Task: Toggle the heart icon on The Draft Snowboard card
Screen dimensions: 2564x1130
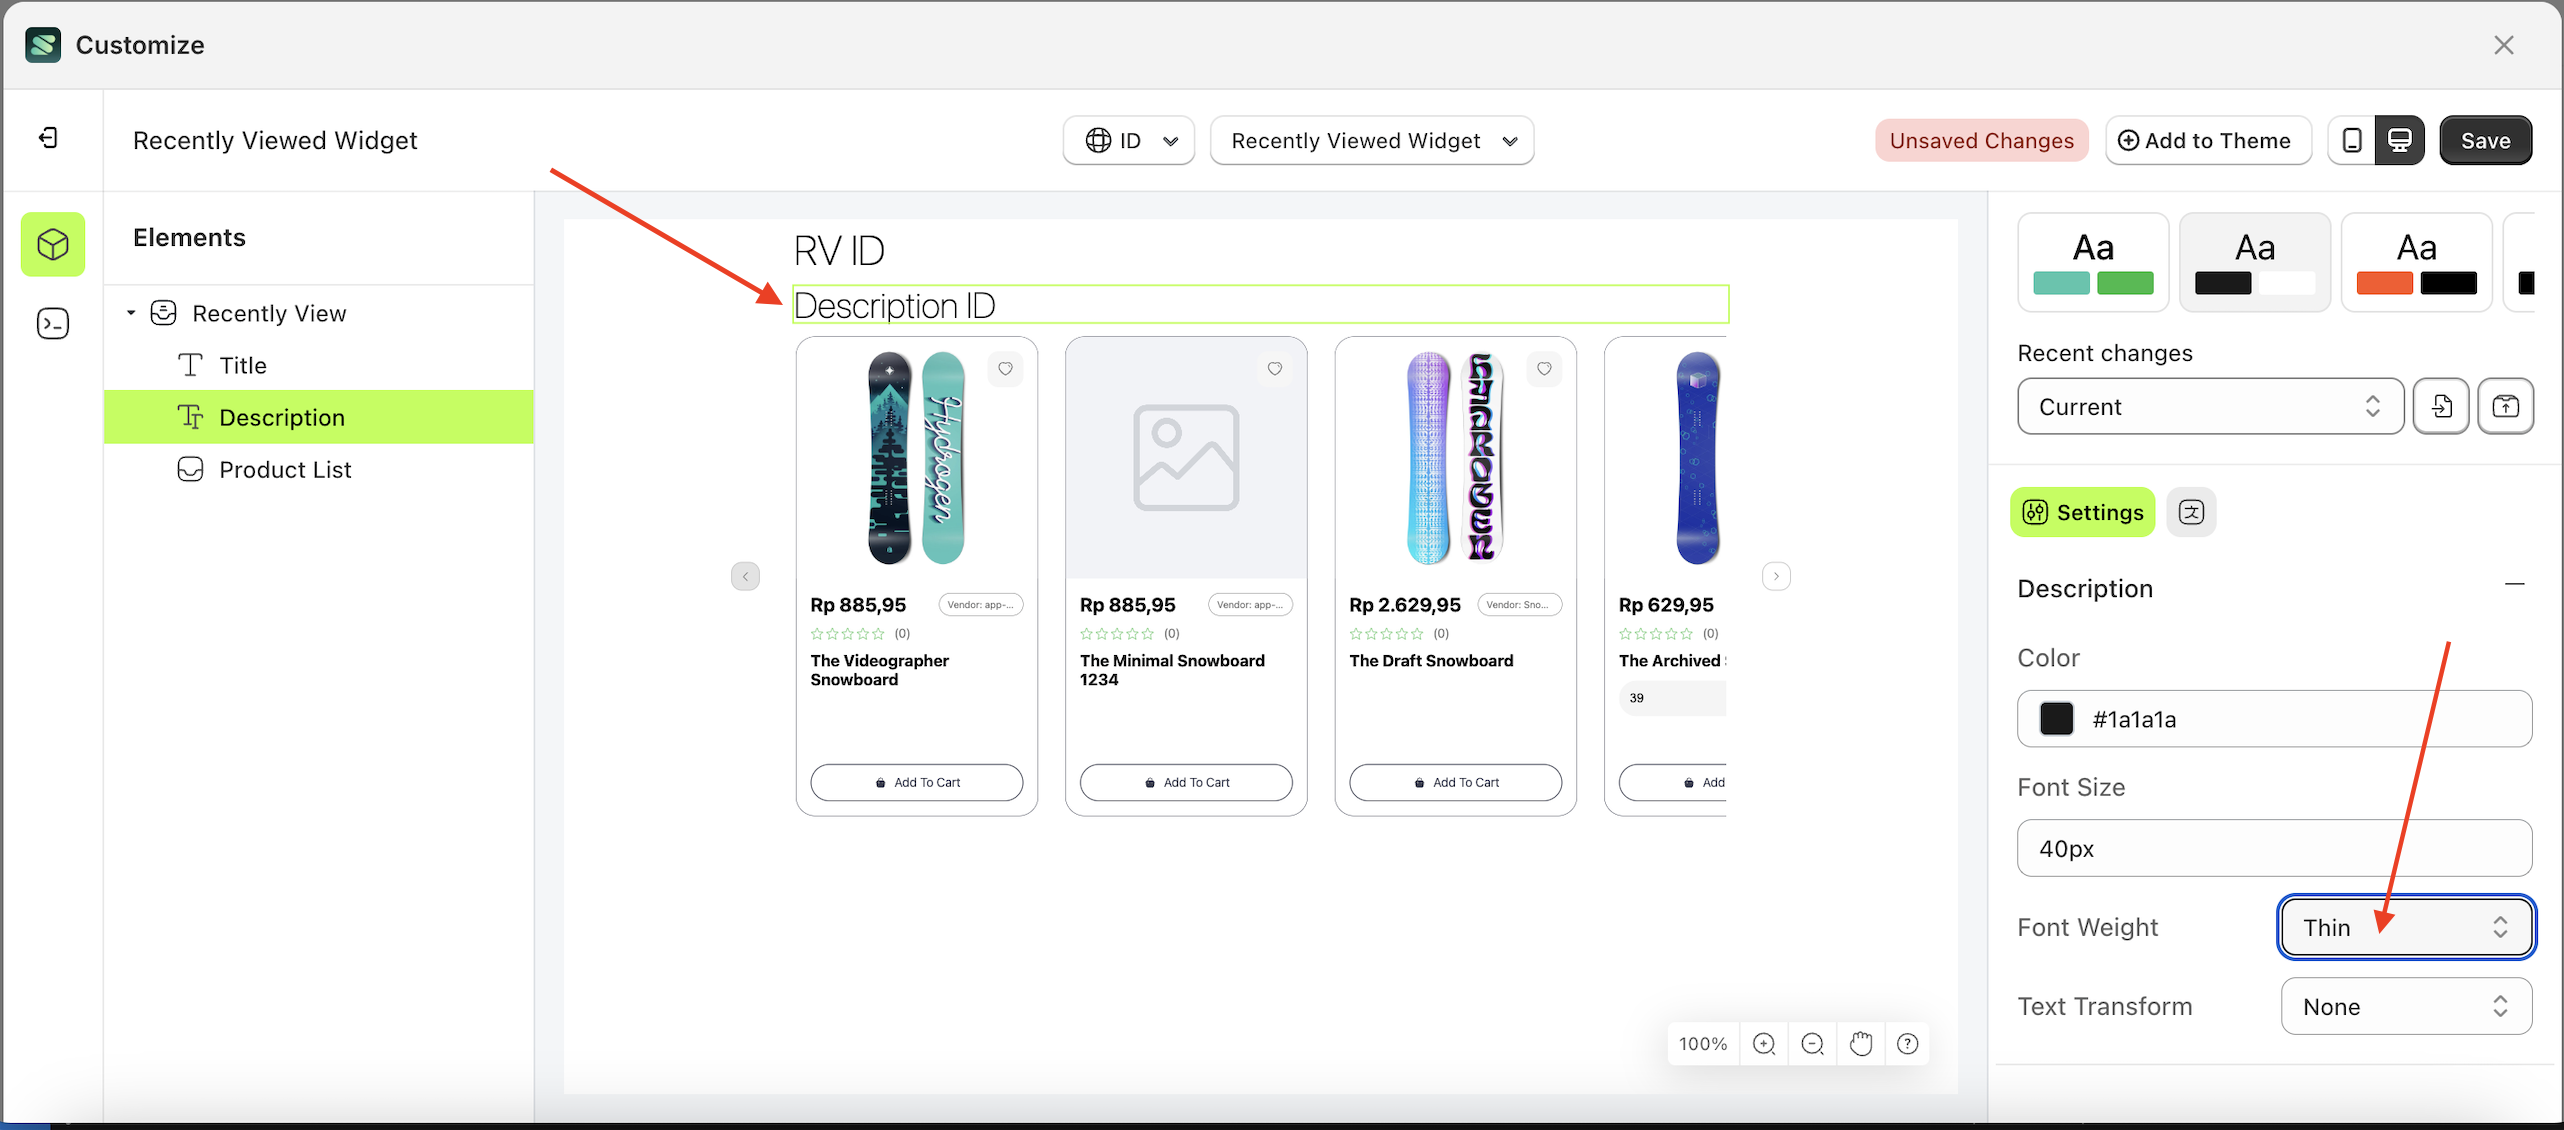Action: point(1544,369)
